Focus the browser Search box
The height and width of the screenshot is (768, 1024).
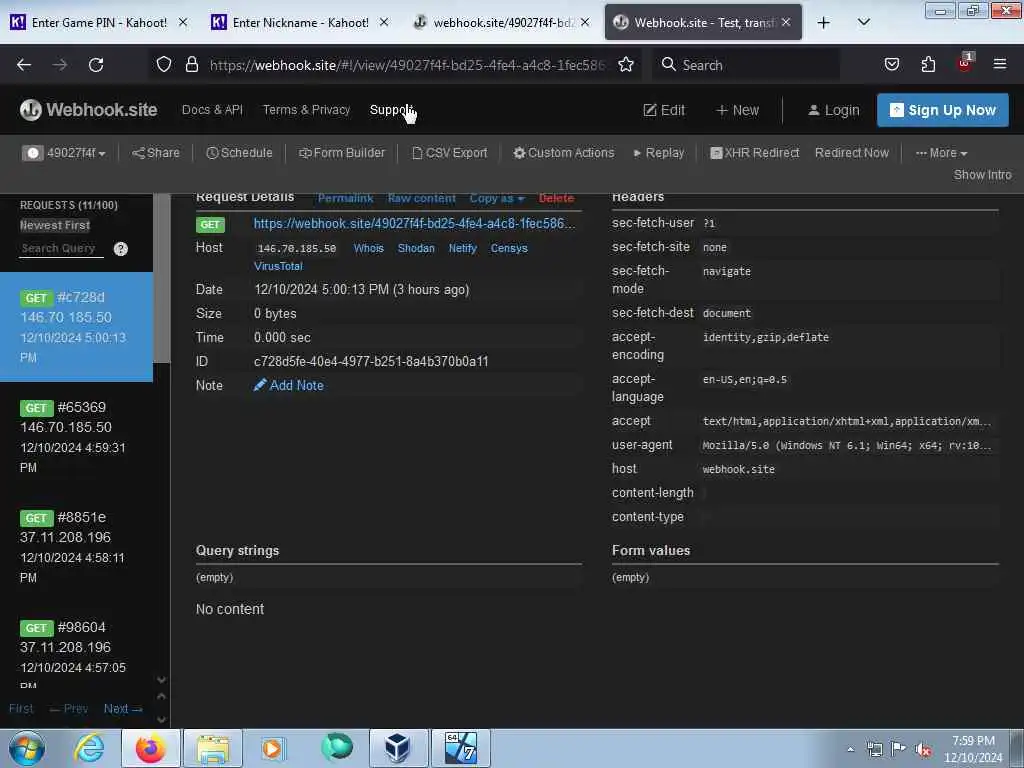coord(746,65)
